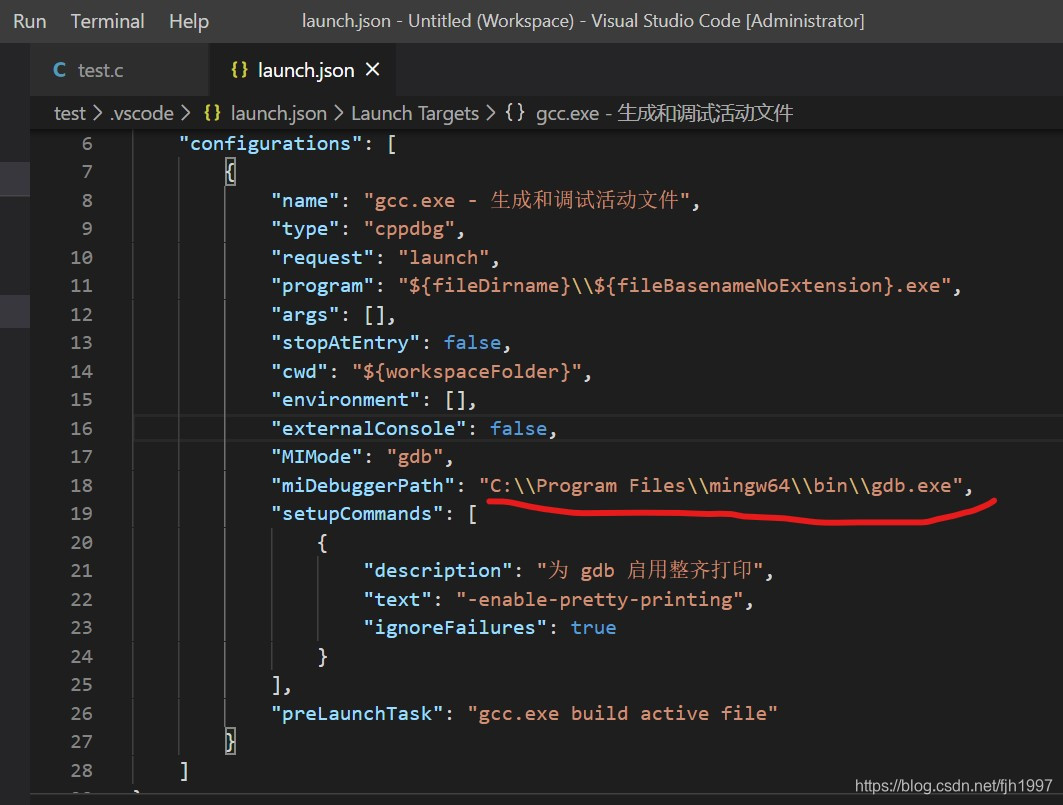Close the launch.json tab
This screenshot has width=1063, height=805.
(x=372, y=69)
